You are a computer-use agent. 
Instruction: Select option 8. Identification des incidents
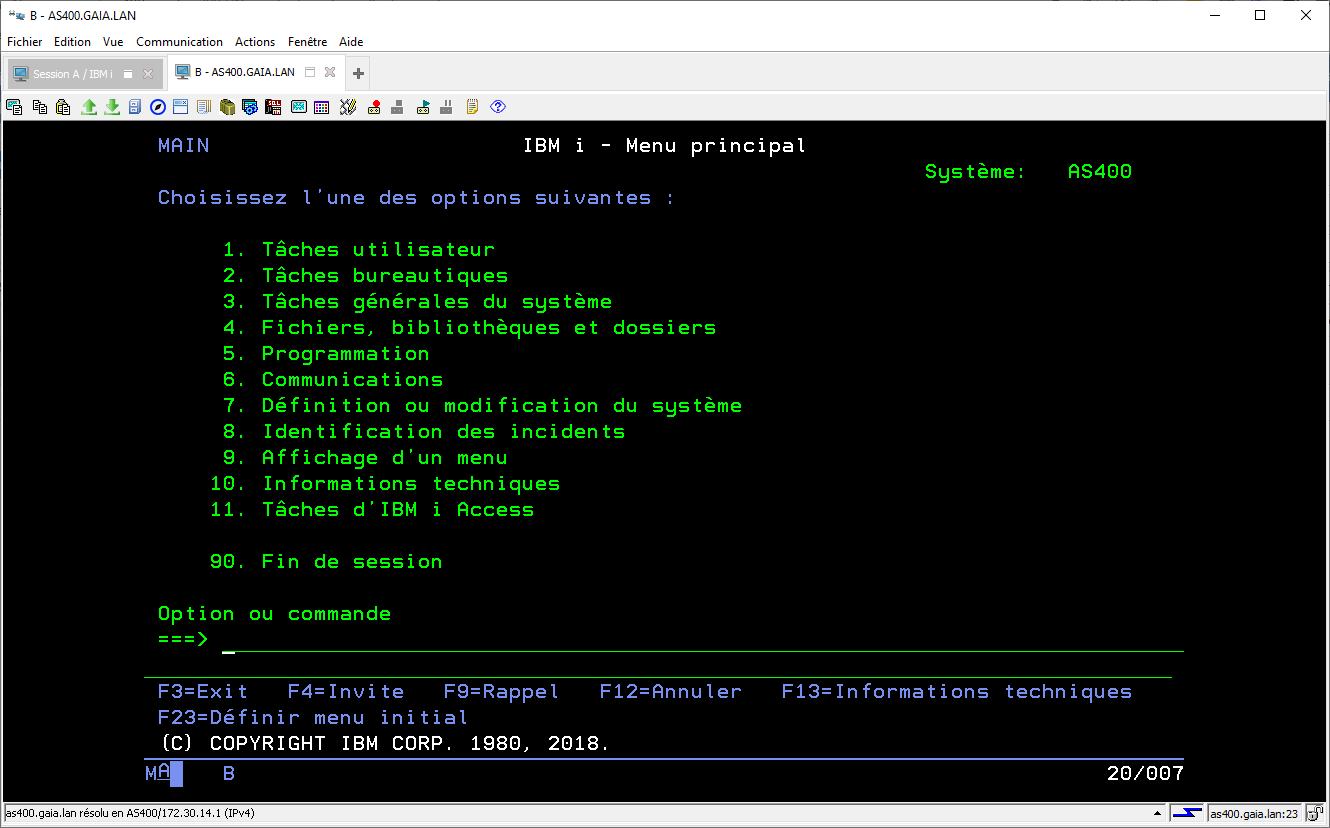click(424, 432)
